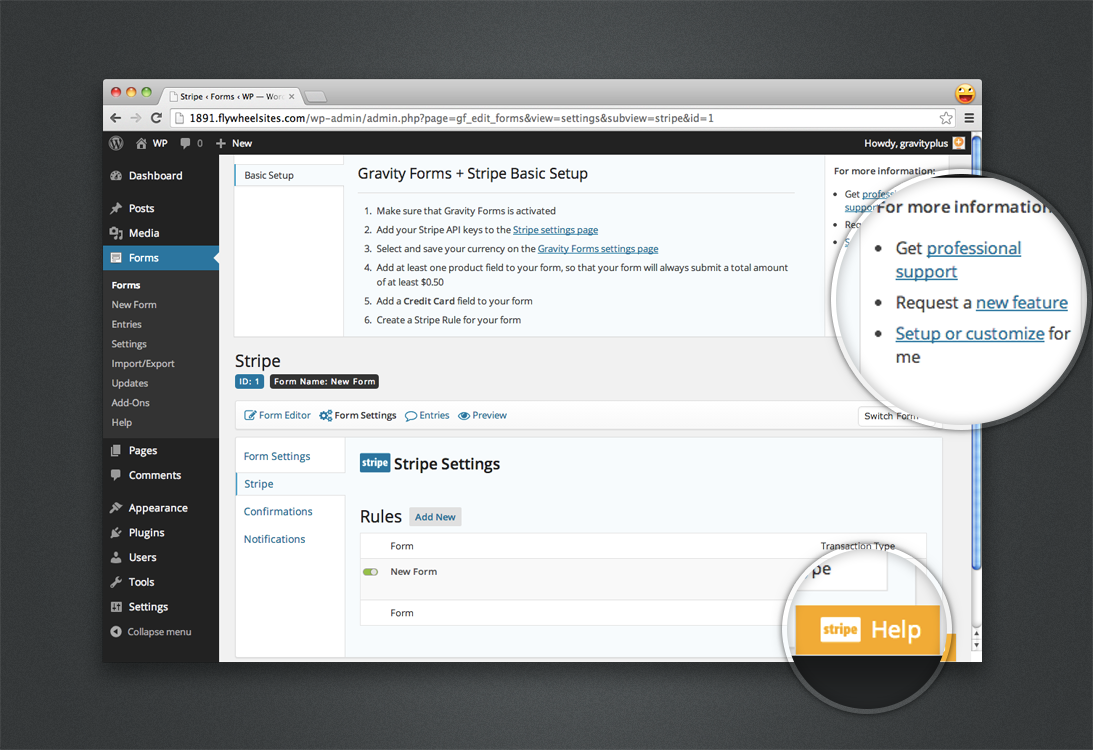Open the Chrome hamburger menu
This screenshot has height=750, width=1093.
969,118
